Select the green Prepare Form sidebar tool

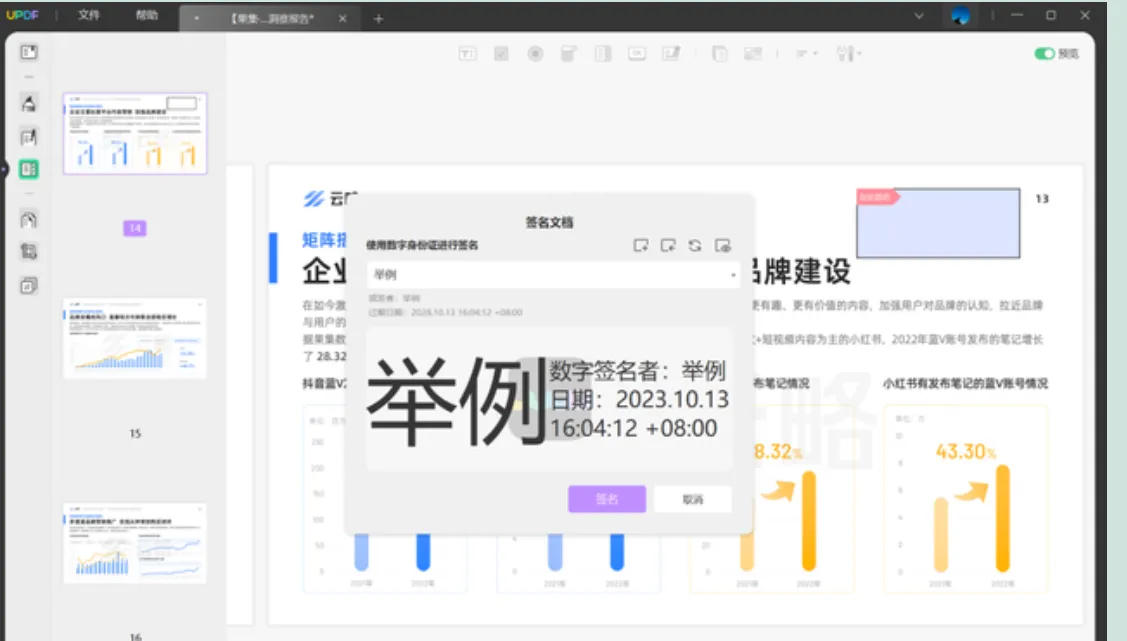click(x=29, y=169)
